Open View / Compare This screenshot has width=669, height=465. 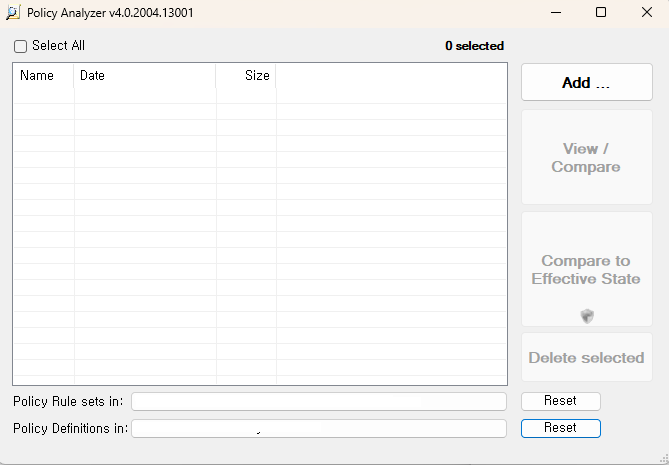tap(586, 158)
